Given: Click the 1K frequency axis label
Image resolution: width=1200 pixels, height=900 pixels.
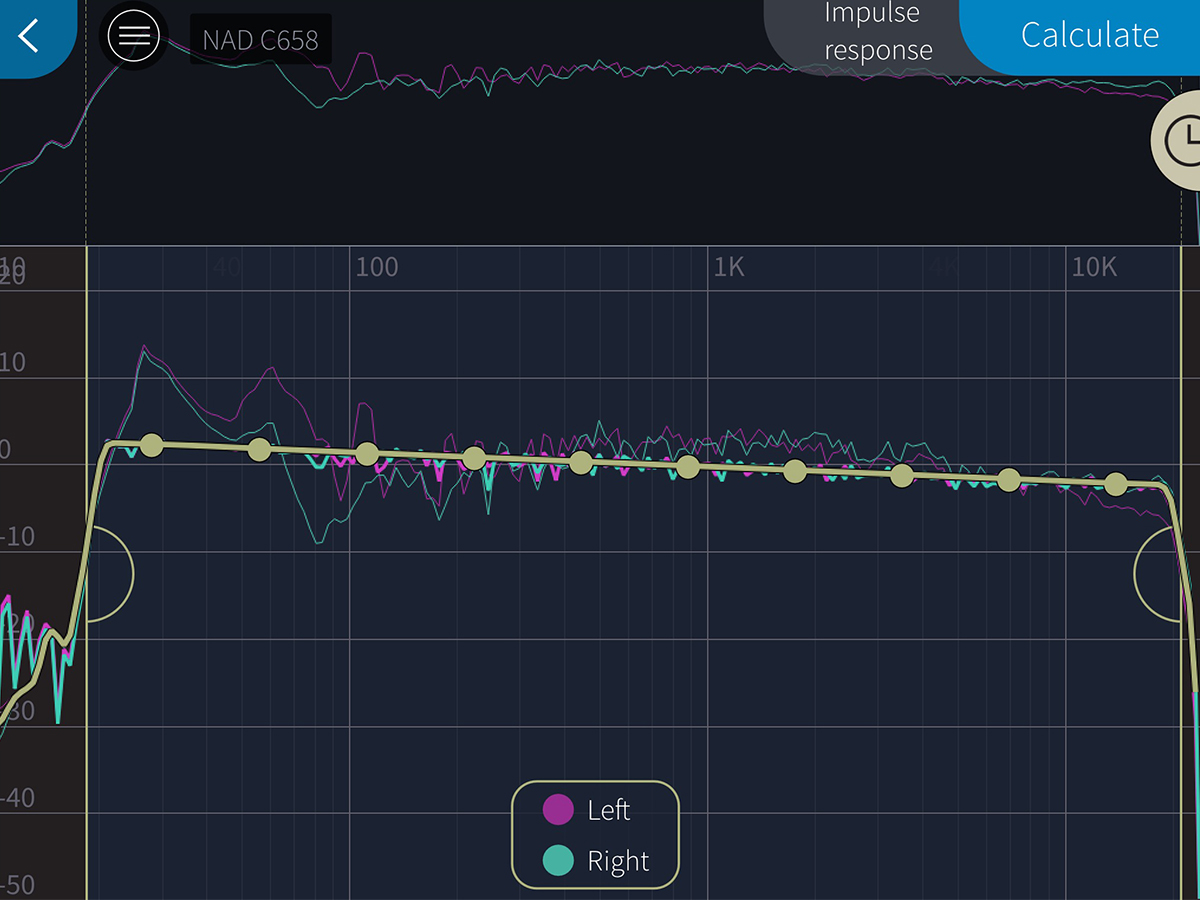Looking at the screenshot, I should [x=729, y=267].
